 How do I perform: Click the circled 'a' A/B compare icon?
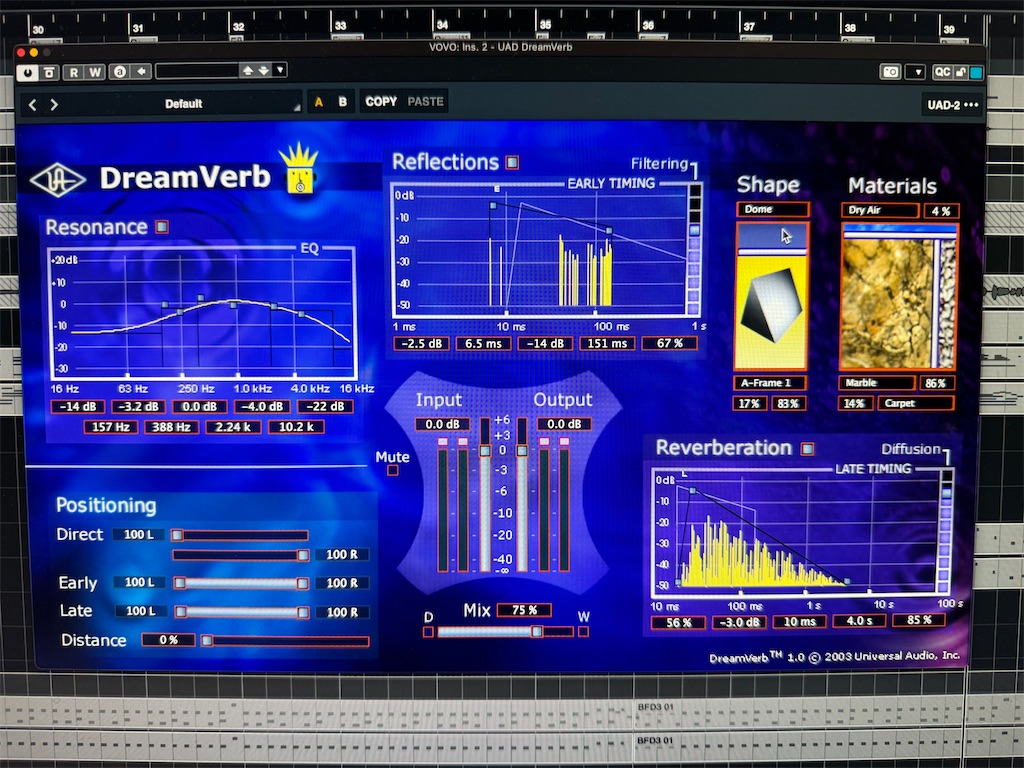[120, 72]
